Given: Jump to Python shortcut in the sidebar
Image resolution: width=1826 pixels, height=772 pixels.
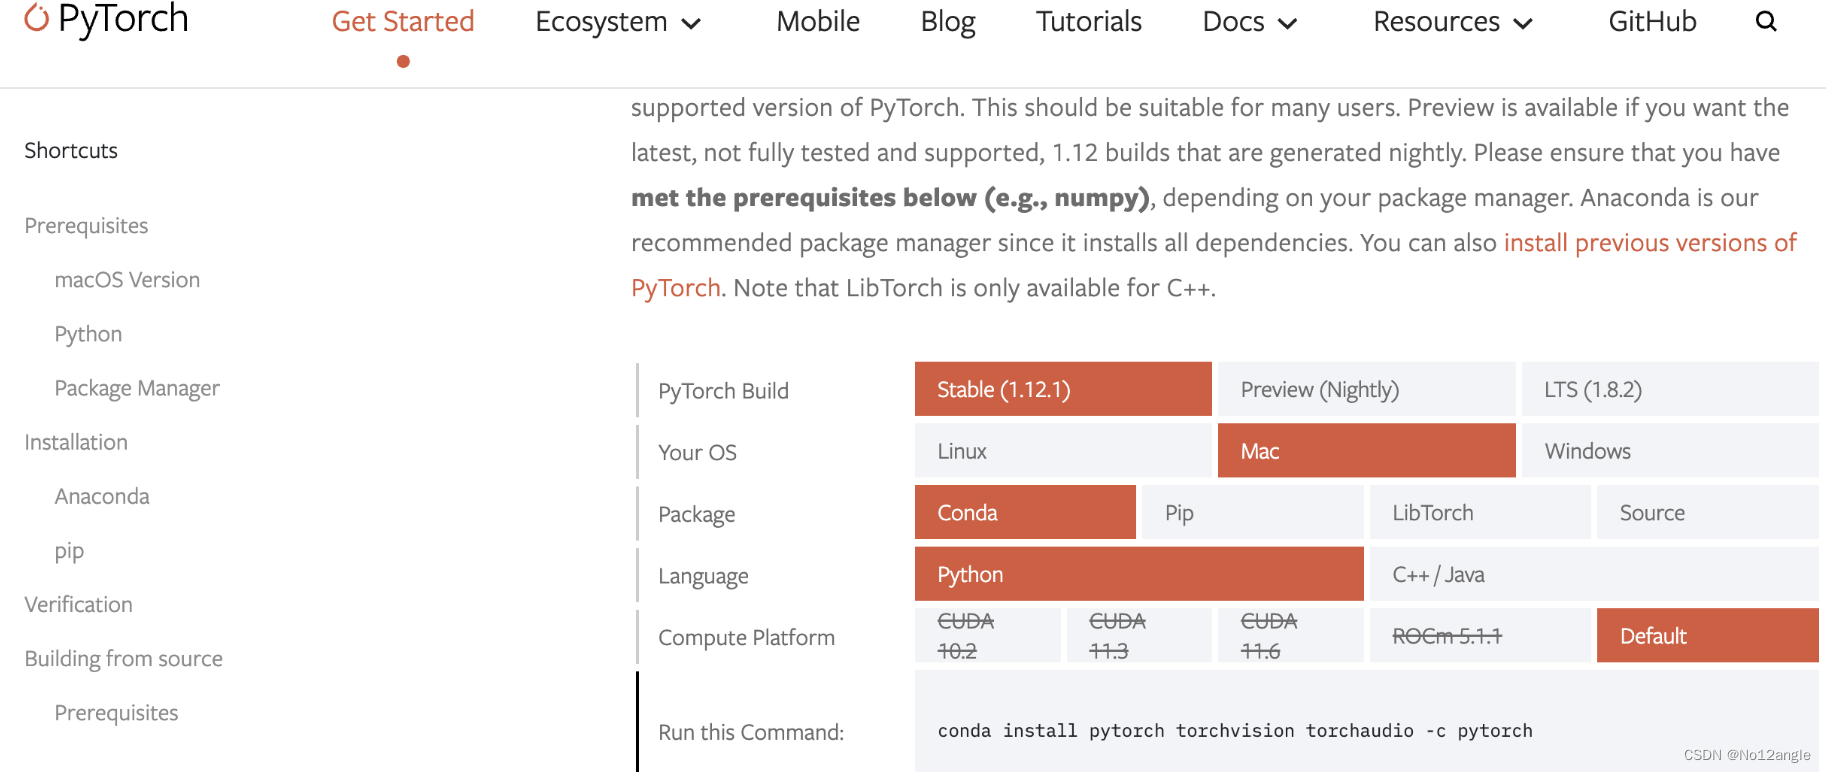Looking at the screenshot, I should [88, 334].
